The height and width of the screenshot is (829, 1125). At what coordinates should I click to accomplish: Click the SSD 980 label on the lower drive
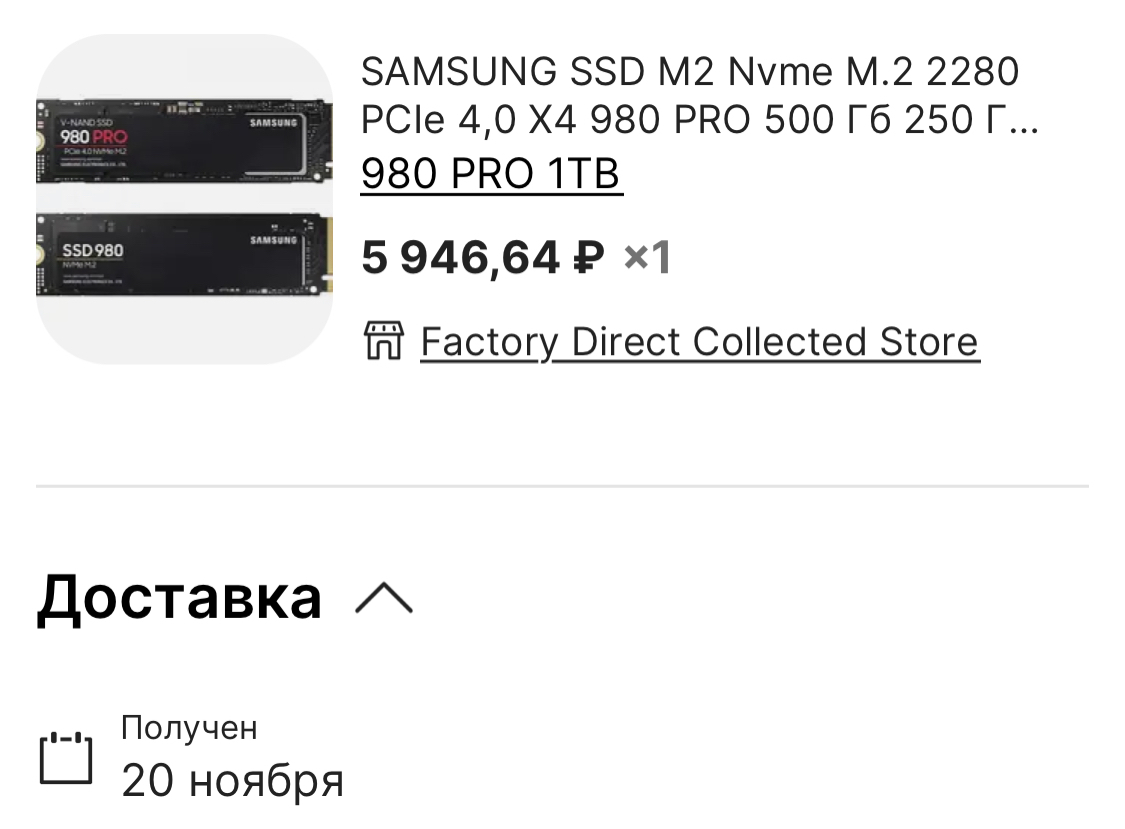tap(93, 249)
